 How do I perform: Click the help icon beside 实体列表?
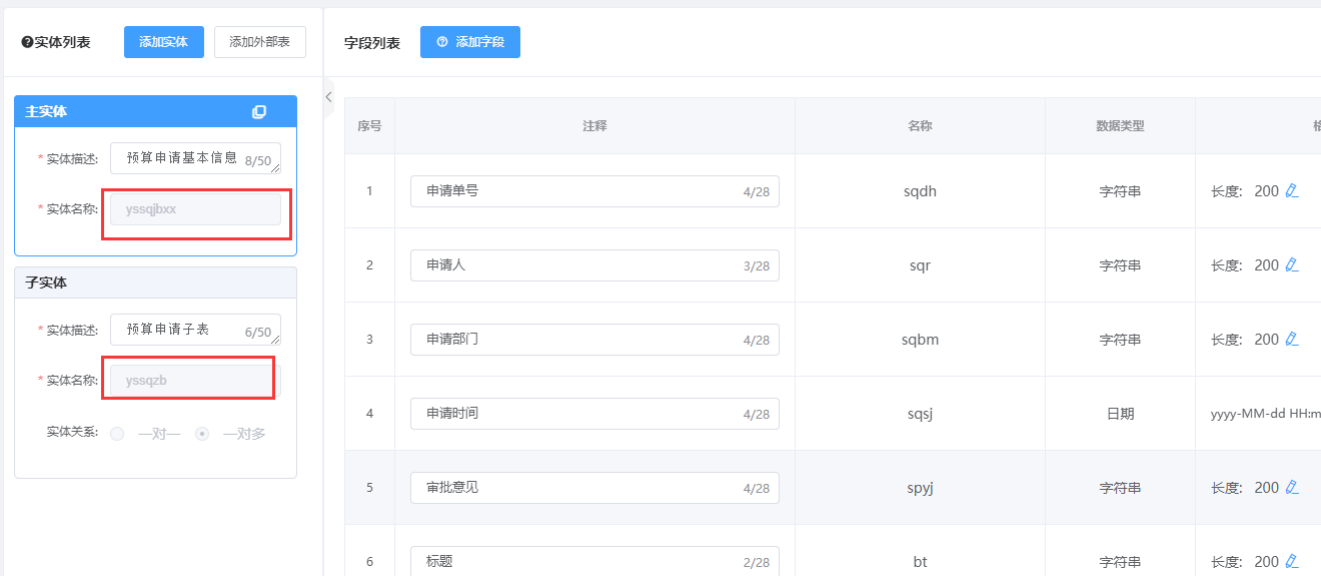(x=27, y=42)
